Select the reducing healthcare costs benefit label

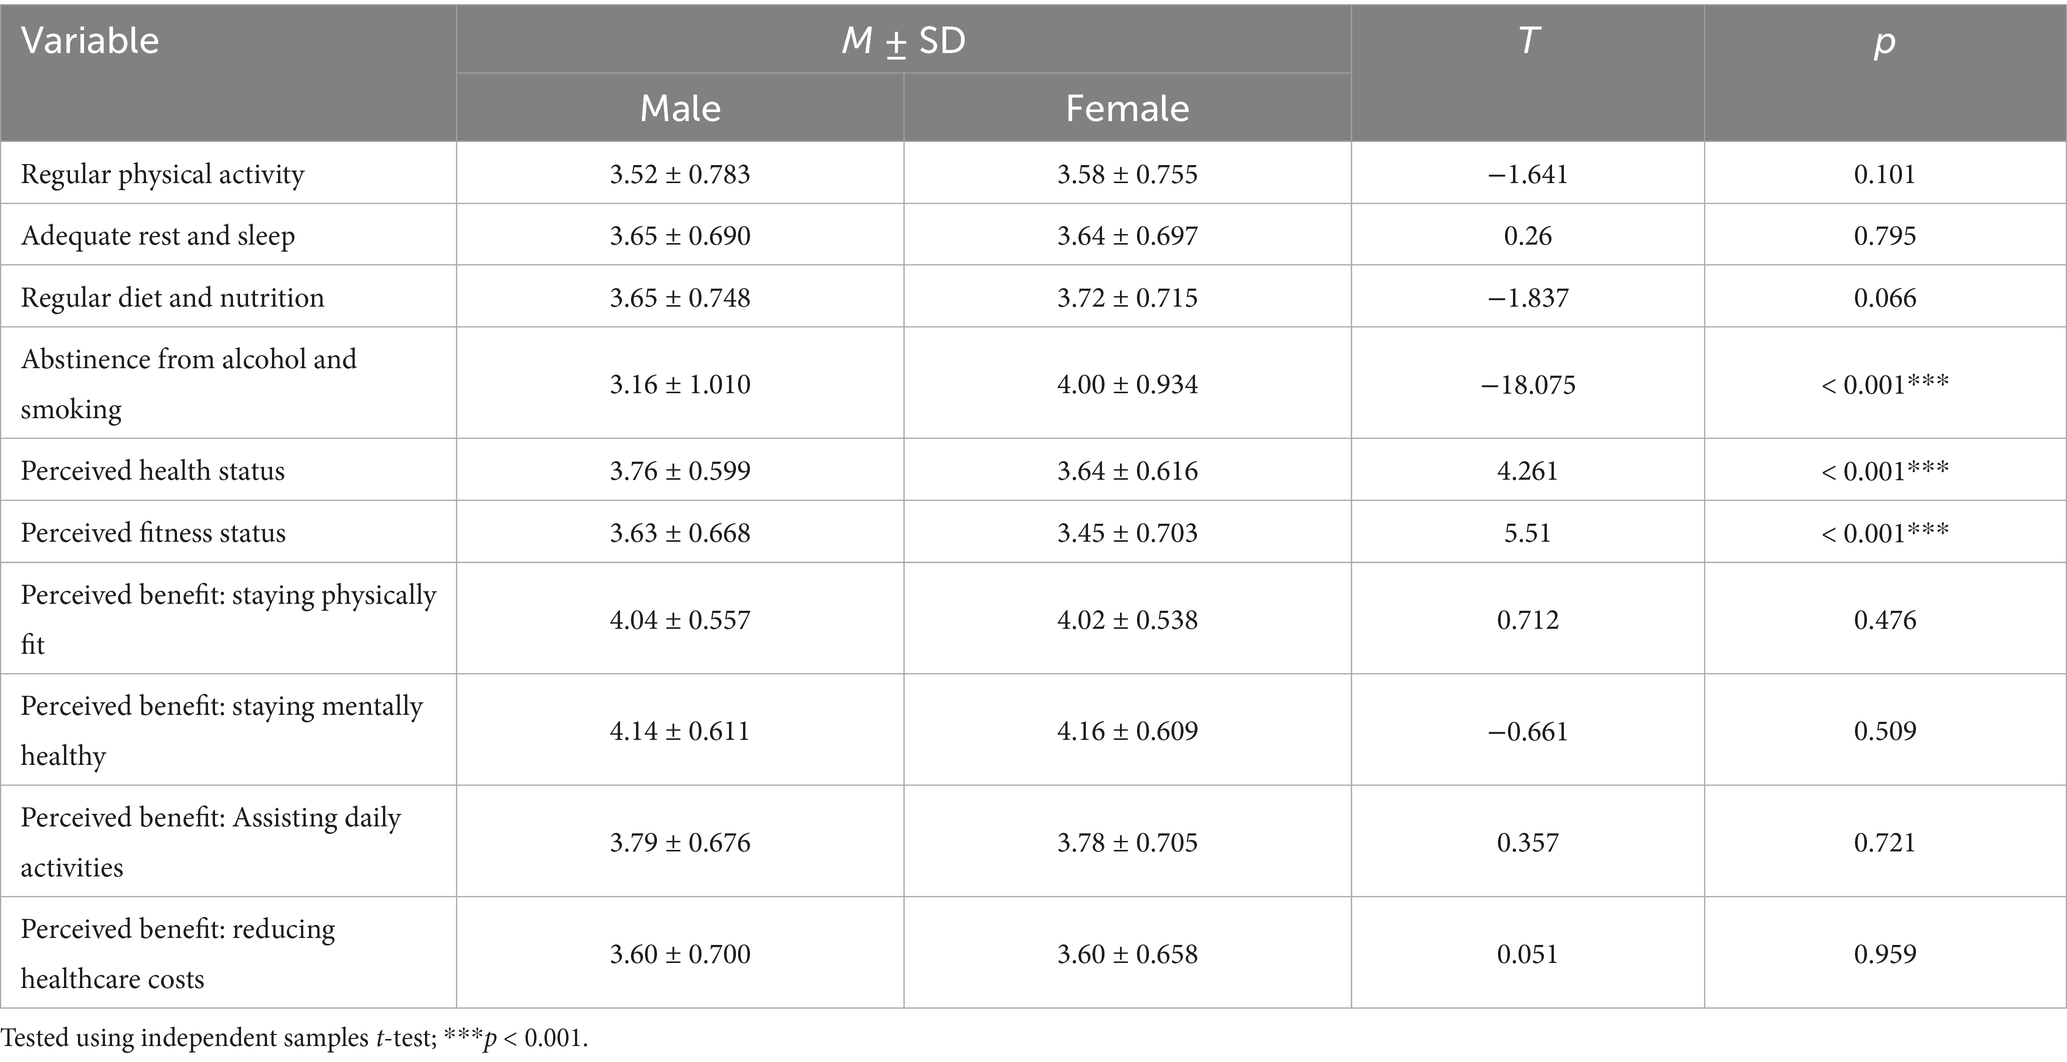click(178, 954)
